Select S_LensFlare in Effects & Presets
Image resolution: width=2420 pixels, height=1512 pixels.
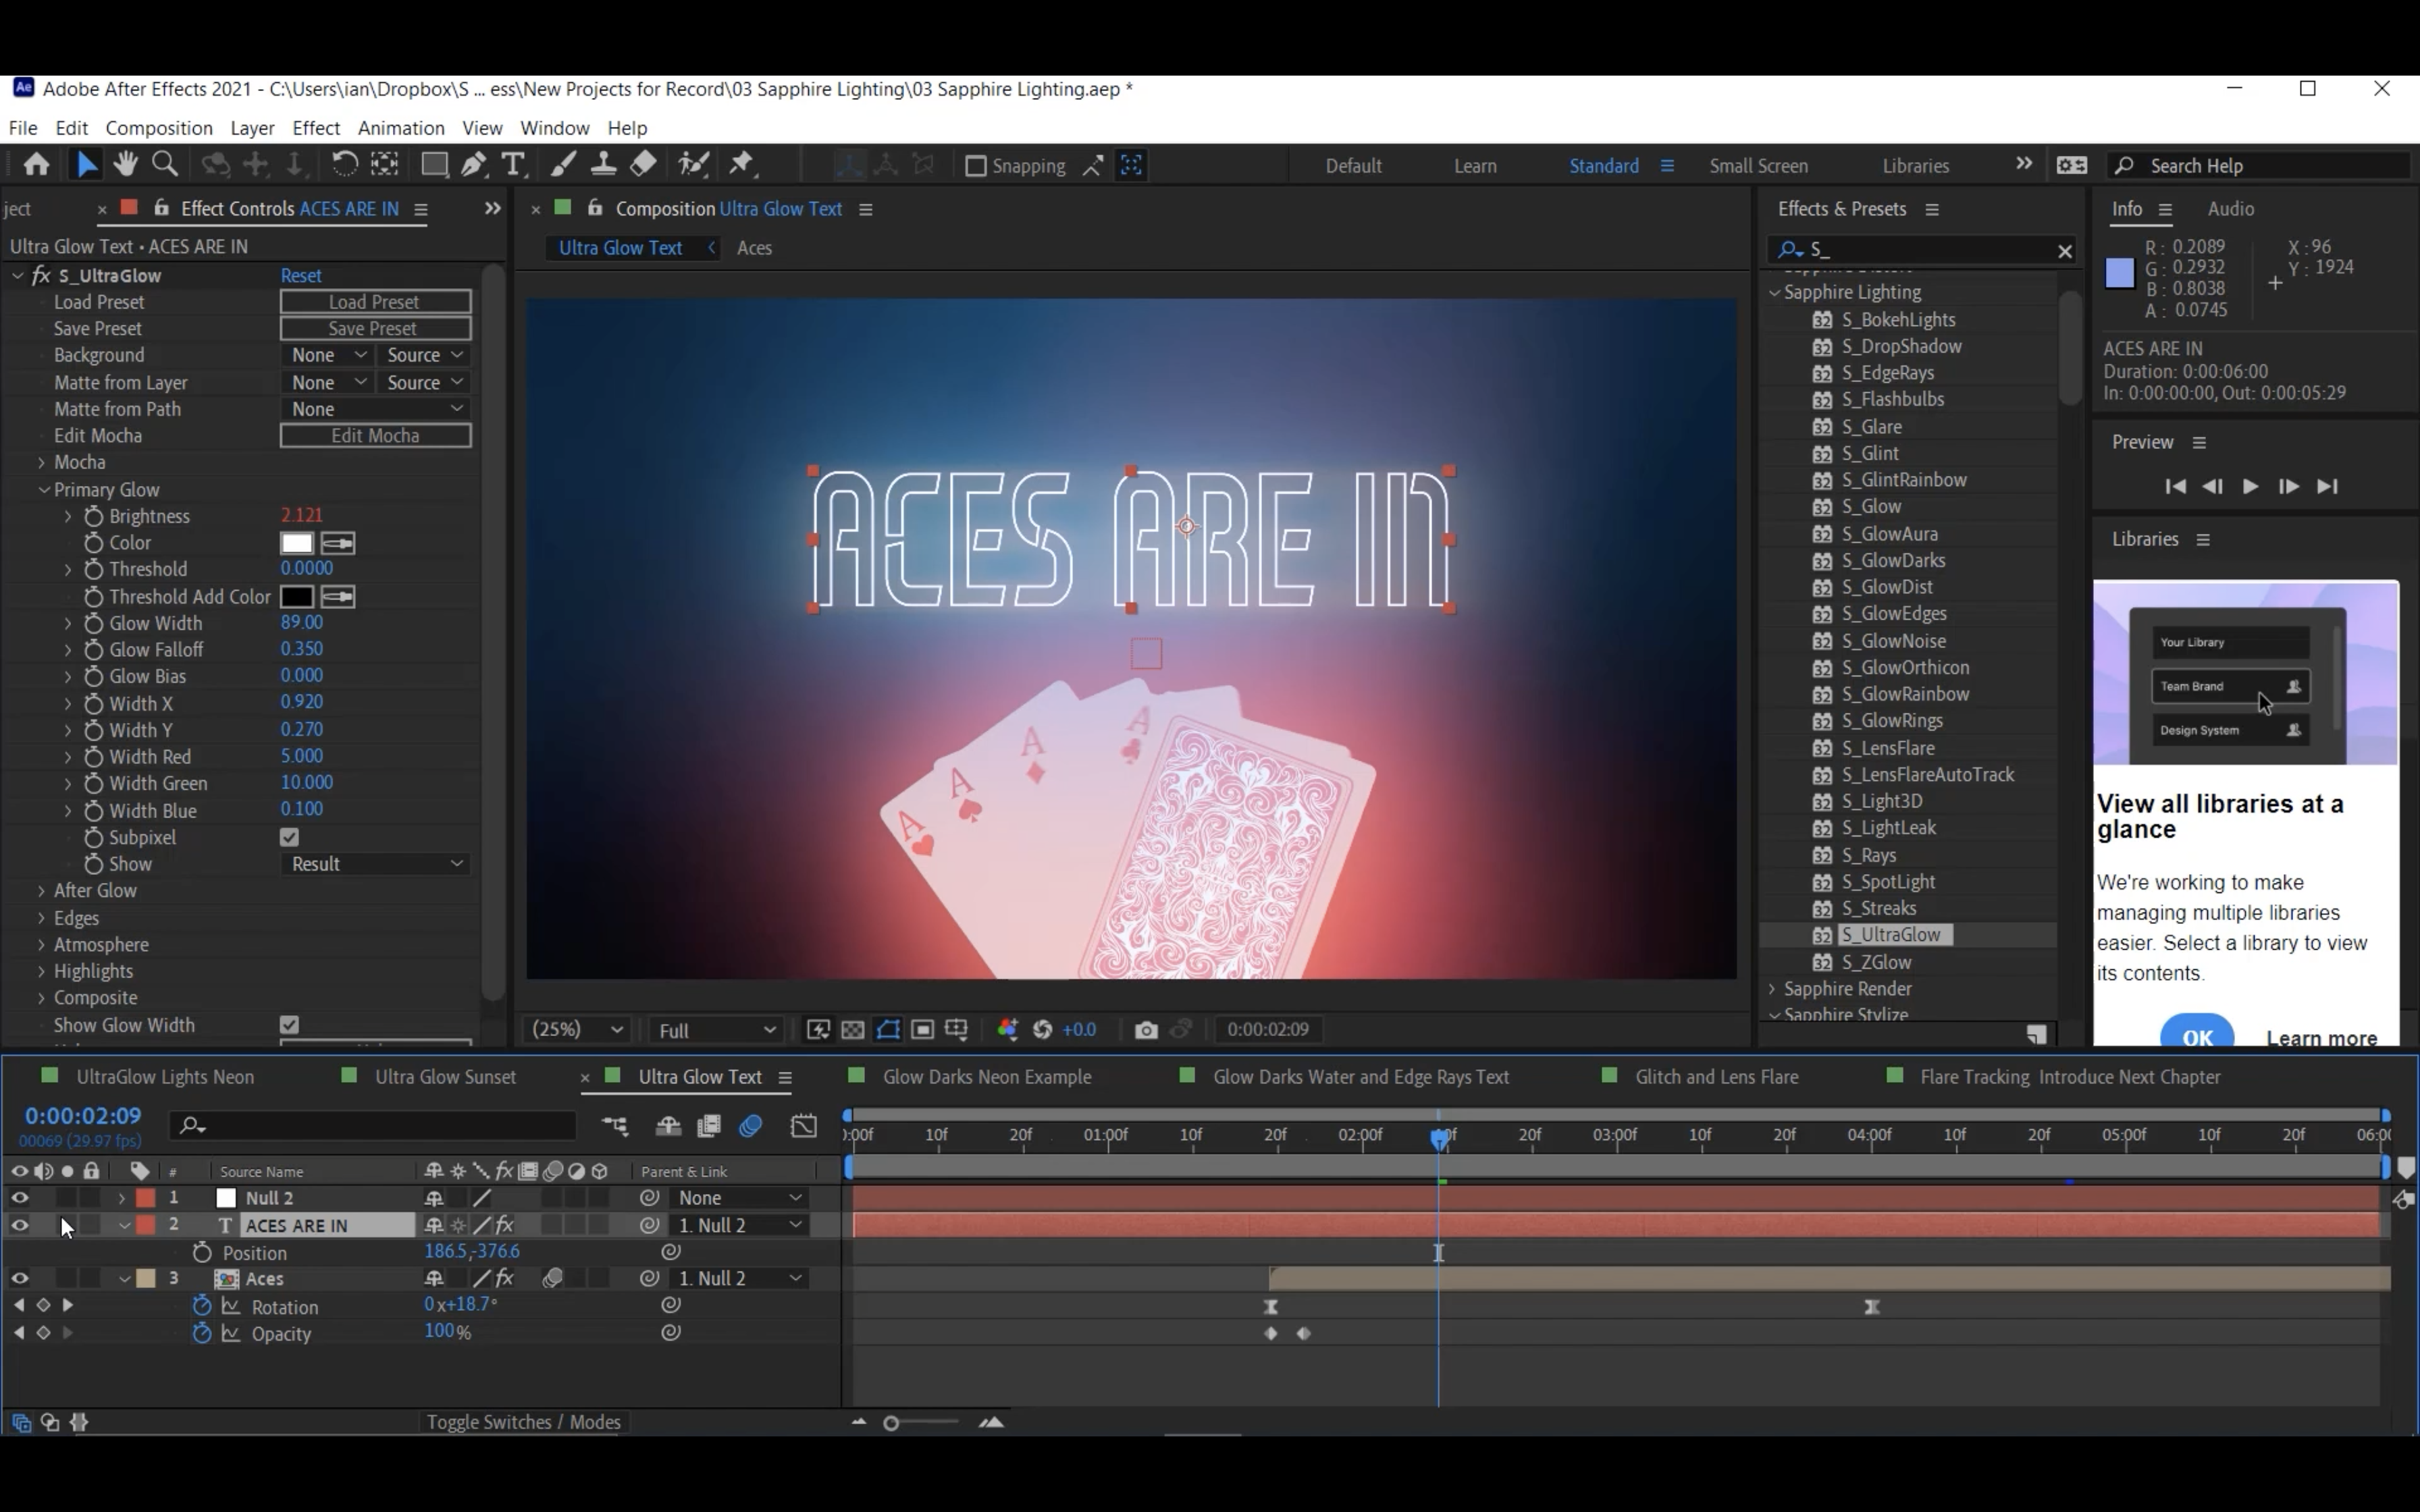click(x=1888, y=748)
